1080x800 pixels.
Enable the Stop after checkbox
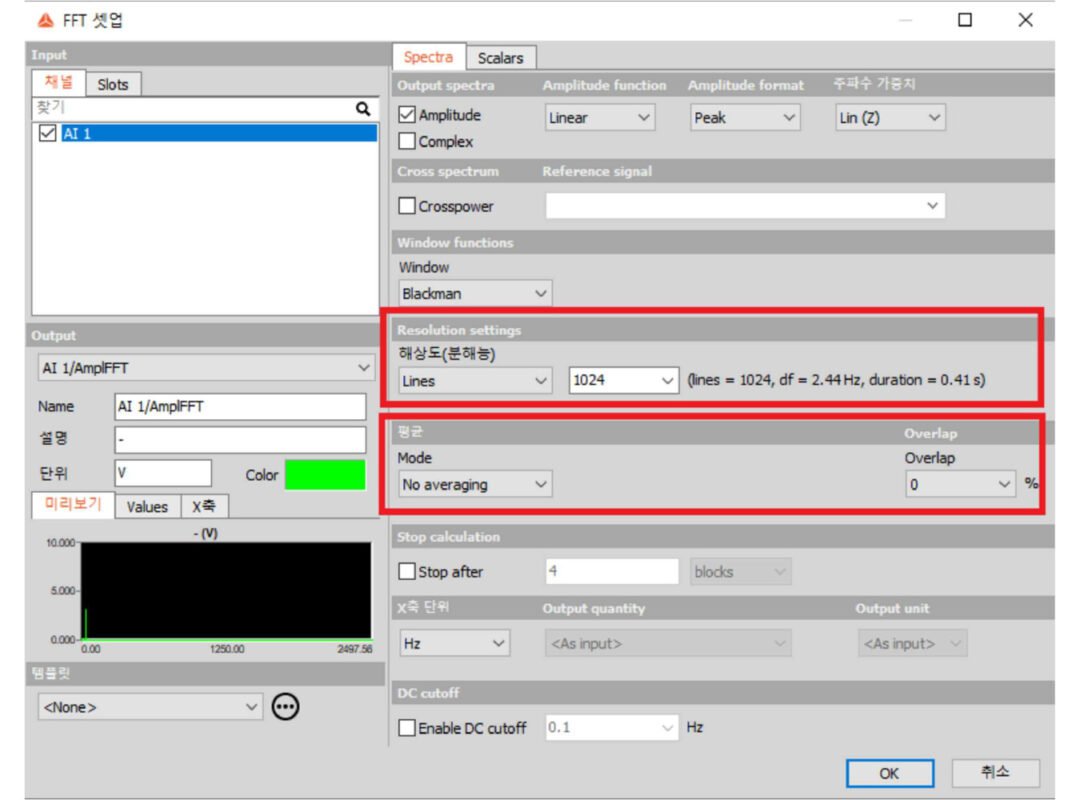click(x=407, y=571)
